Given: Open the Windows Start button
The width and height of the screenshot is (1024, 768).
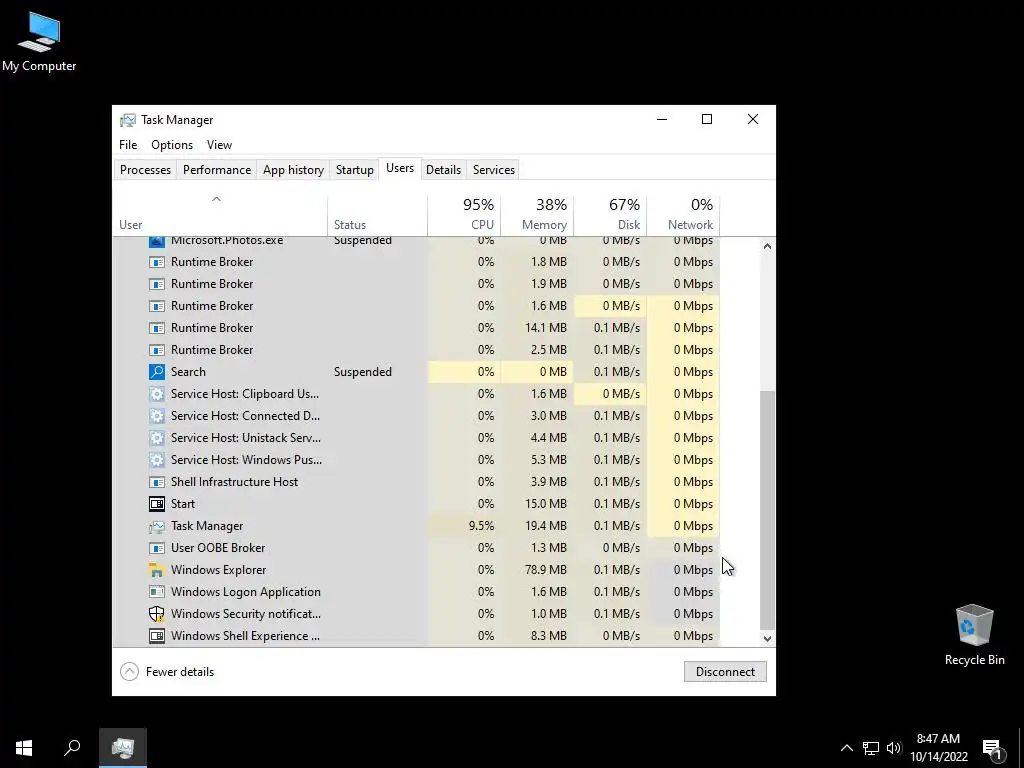Looking at the screenshot, I should coord(24,748).
